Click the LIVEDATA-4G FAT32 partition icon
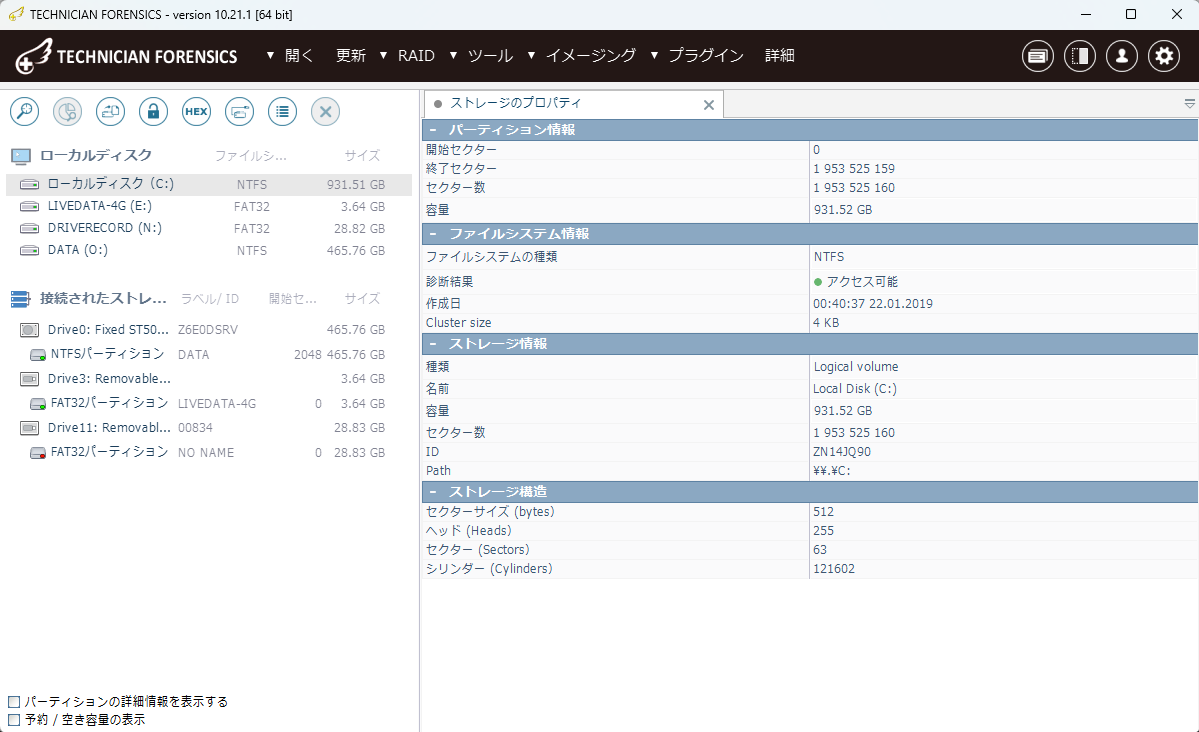The height and width of the screenshot is (732, 1199). coord(37,404)
